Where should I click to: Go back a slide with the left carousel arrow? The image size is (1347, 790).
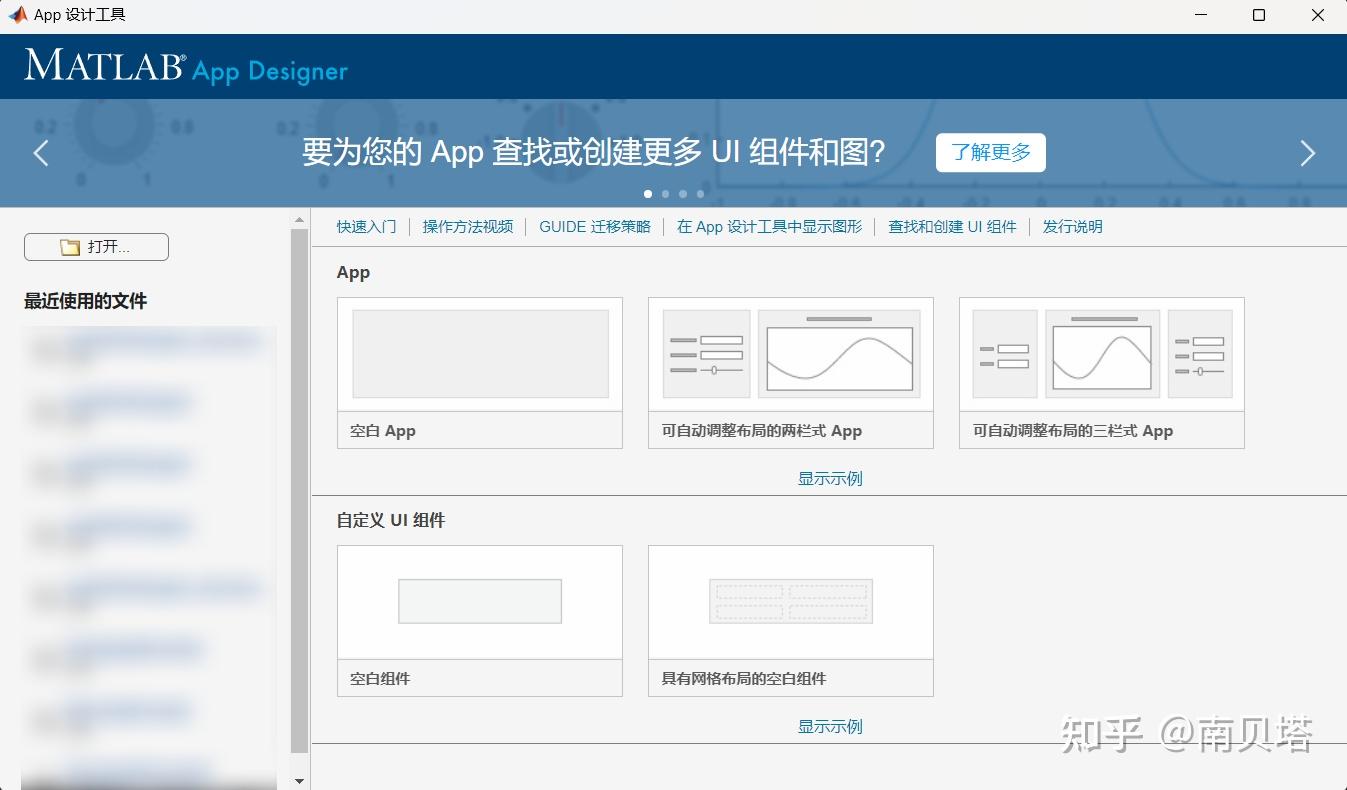40,153
